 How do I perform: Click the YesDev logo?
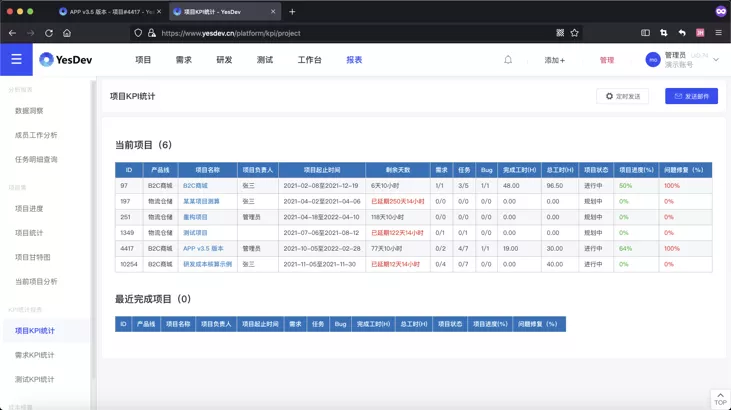click(66, 60)
